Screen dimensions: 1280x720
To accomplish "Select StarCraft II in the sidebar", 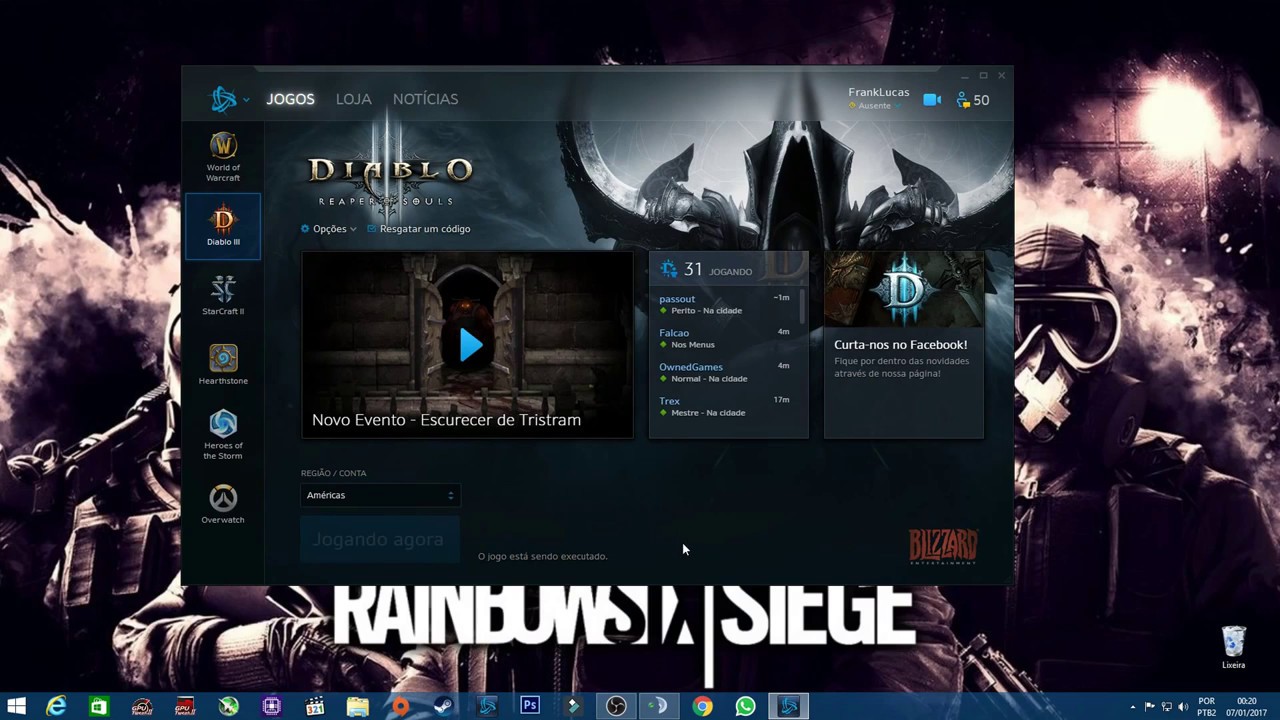I will 223,295.
